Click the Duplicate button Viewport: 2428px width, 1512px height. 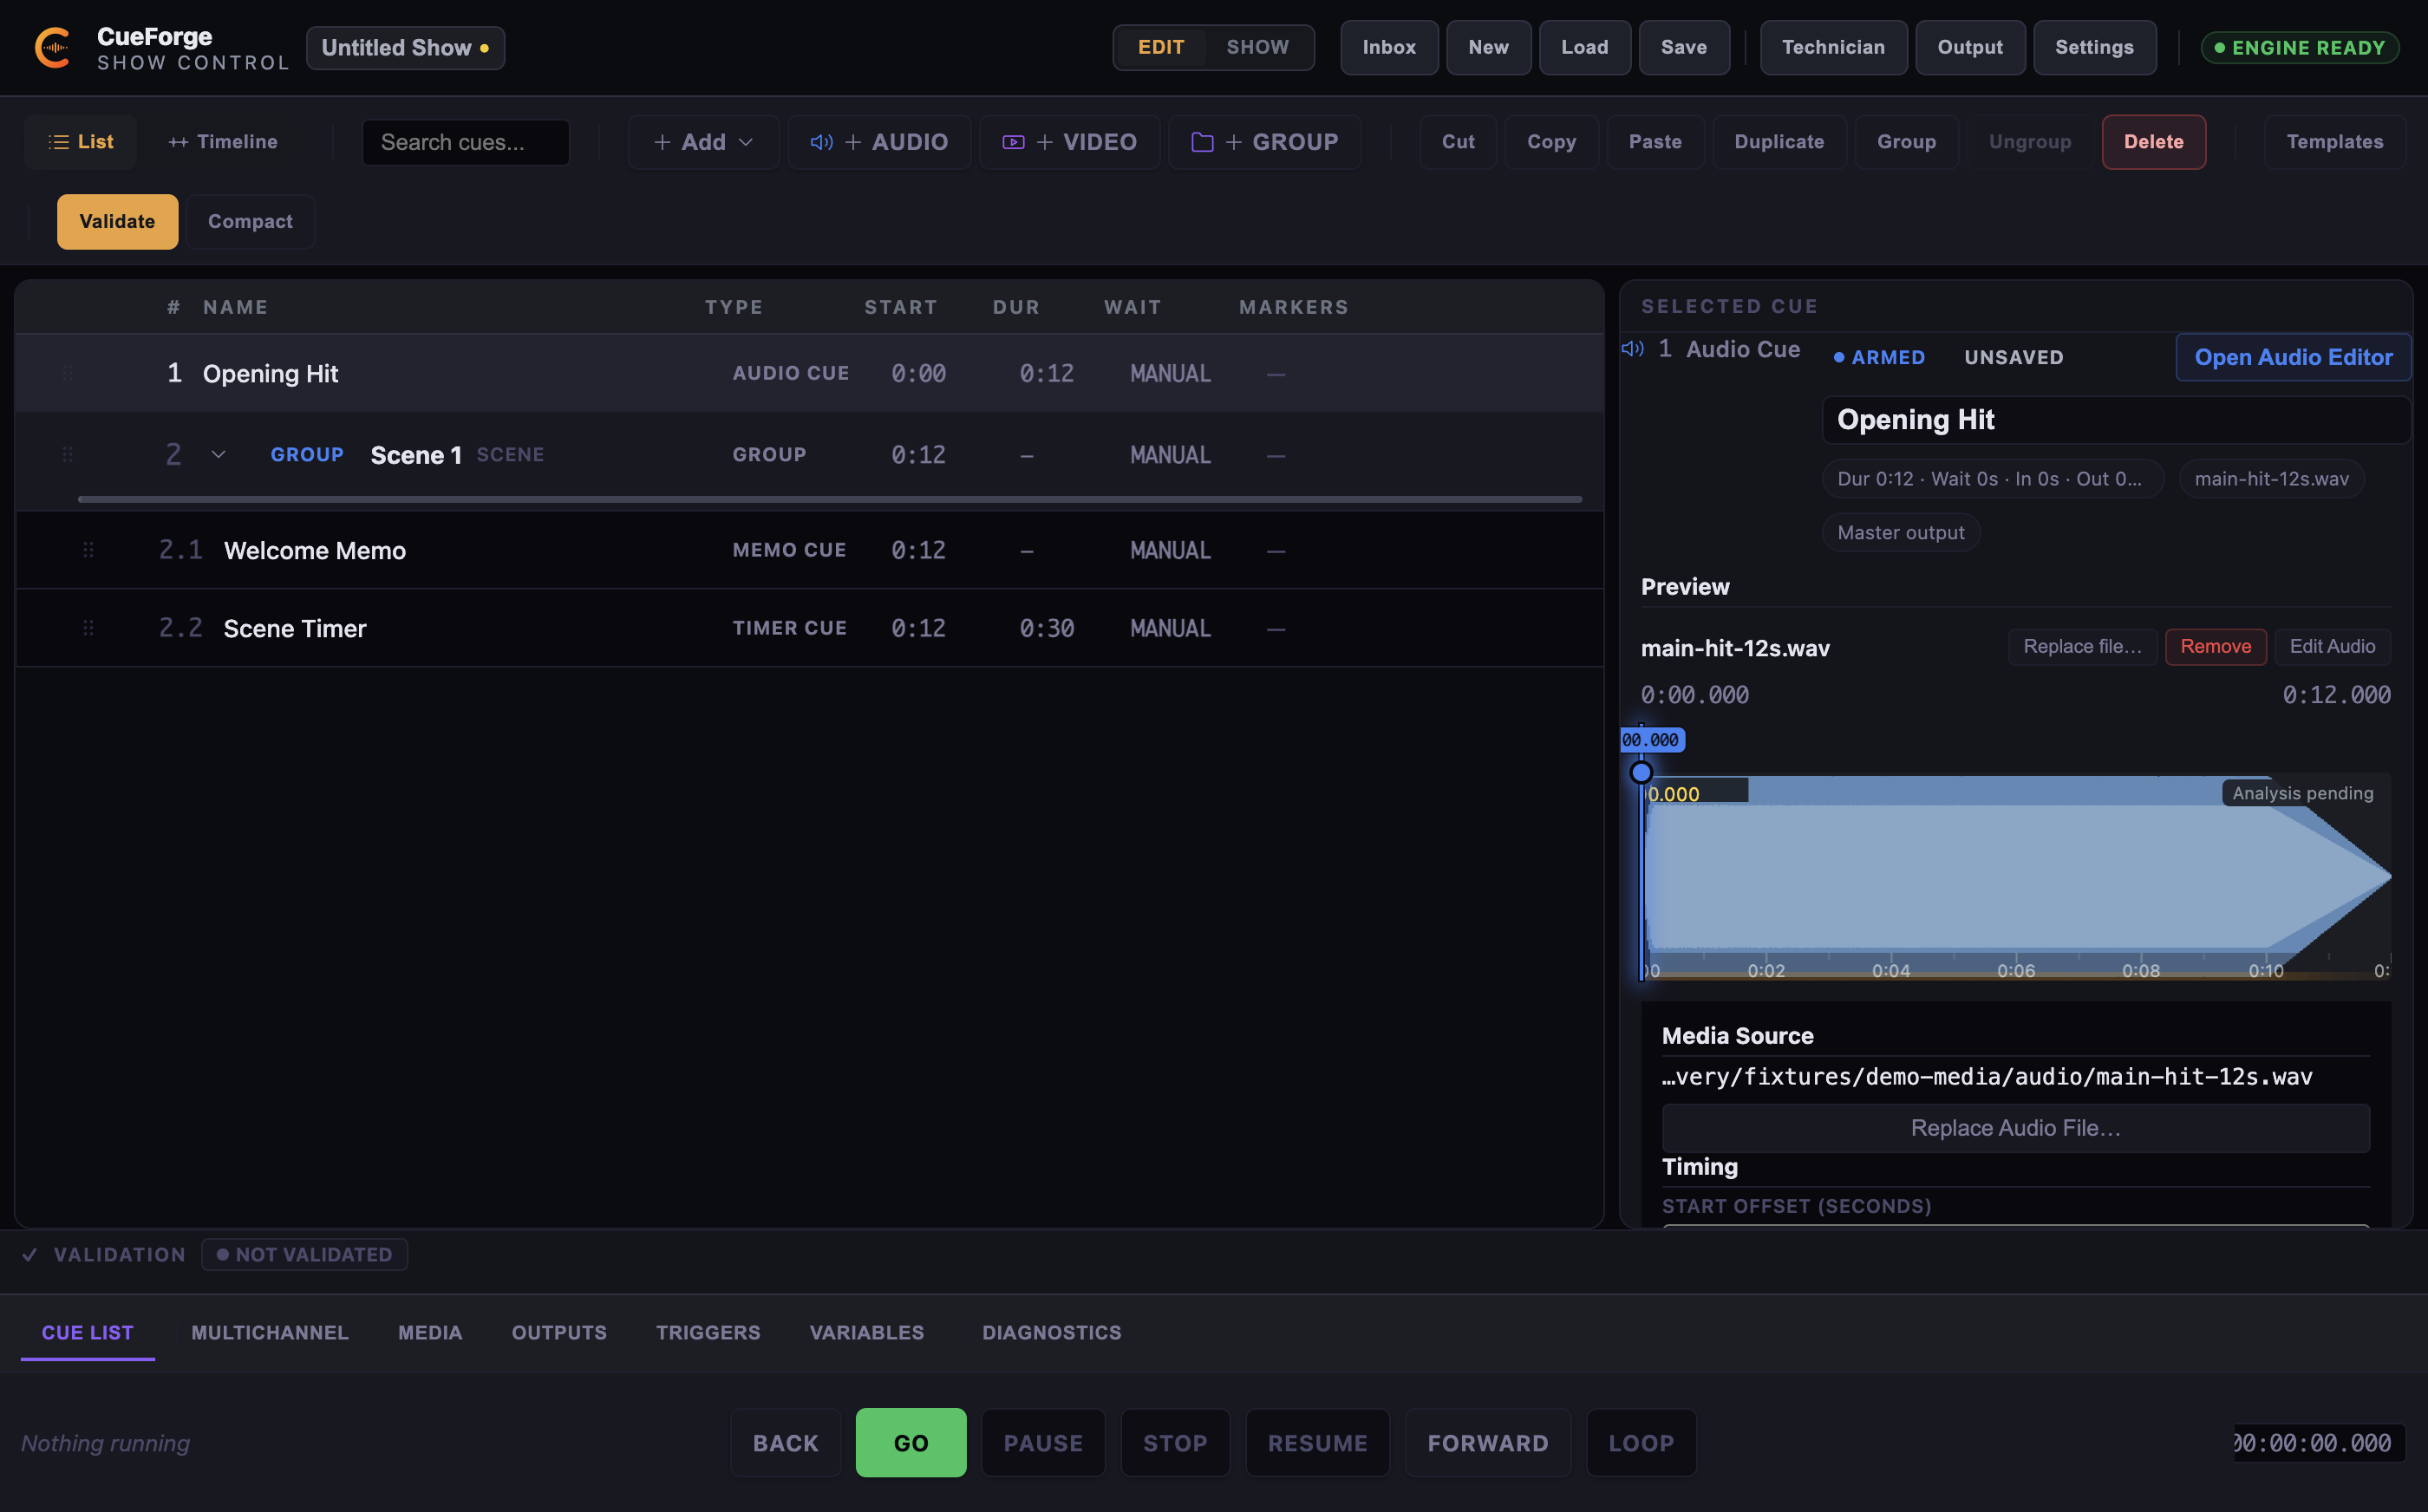point(1779,142)
